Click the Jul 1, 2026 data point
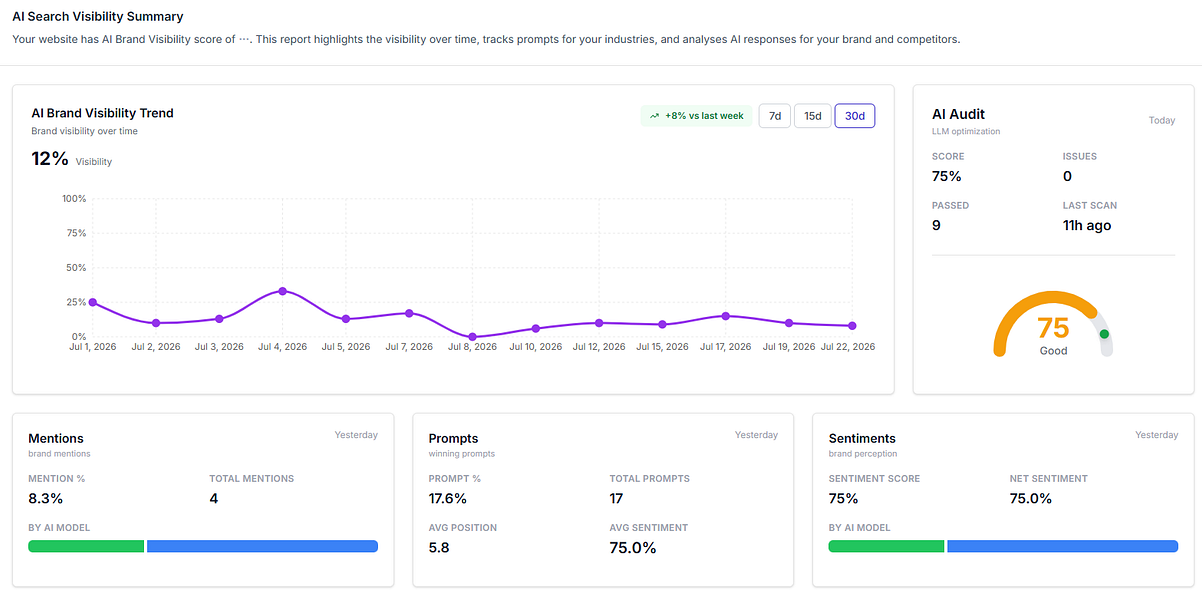The height and width of the screenshot is (600, 1202). point(93,302)
